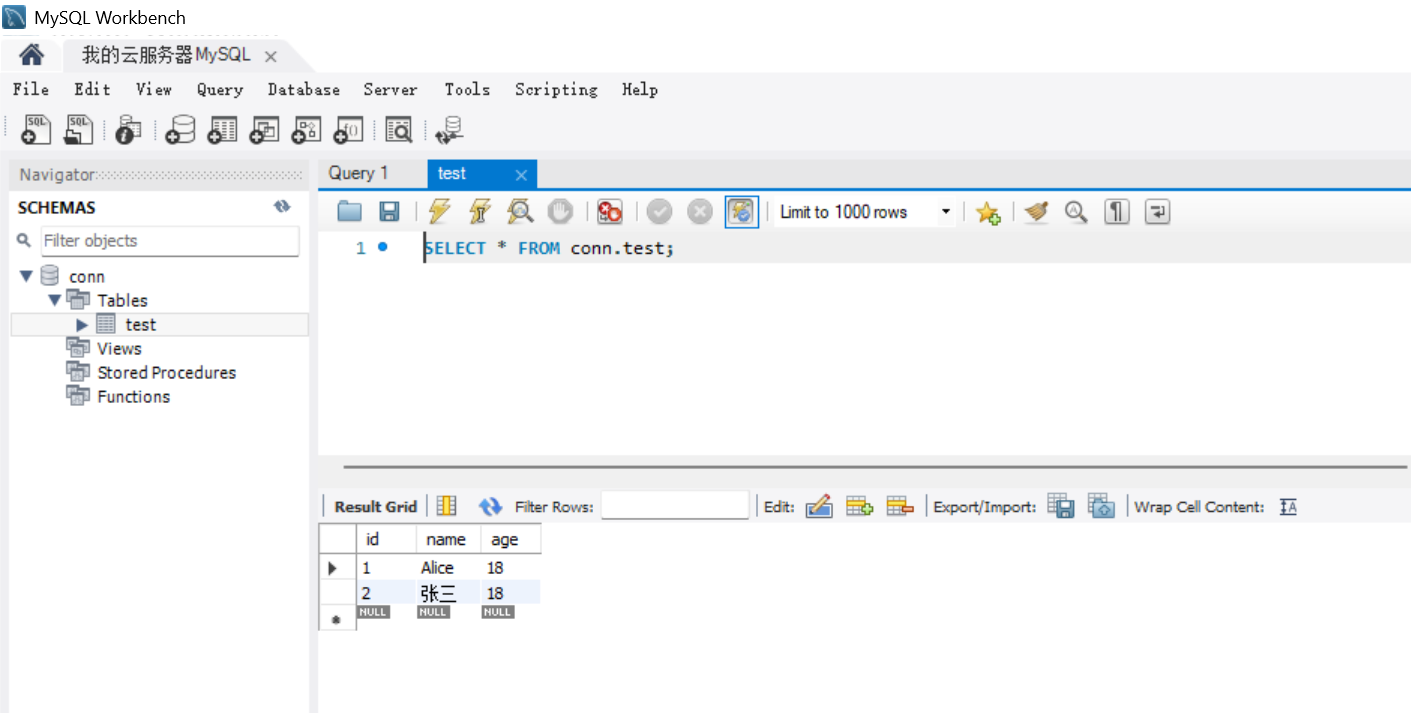
Task: Refresh the SCHEMAS list
Action: click(282, 207)
